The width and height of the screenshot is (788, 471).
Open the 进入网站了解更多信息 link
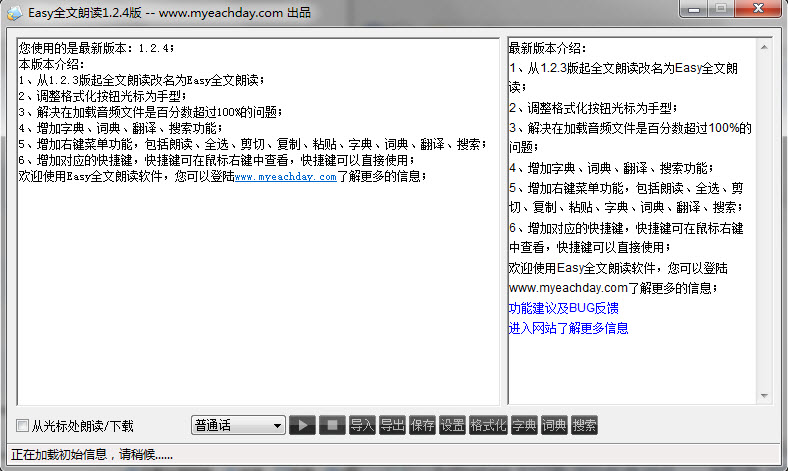(x=568, y=328)
